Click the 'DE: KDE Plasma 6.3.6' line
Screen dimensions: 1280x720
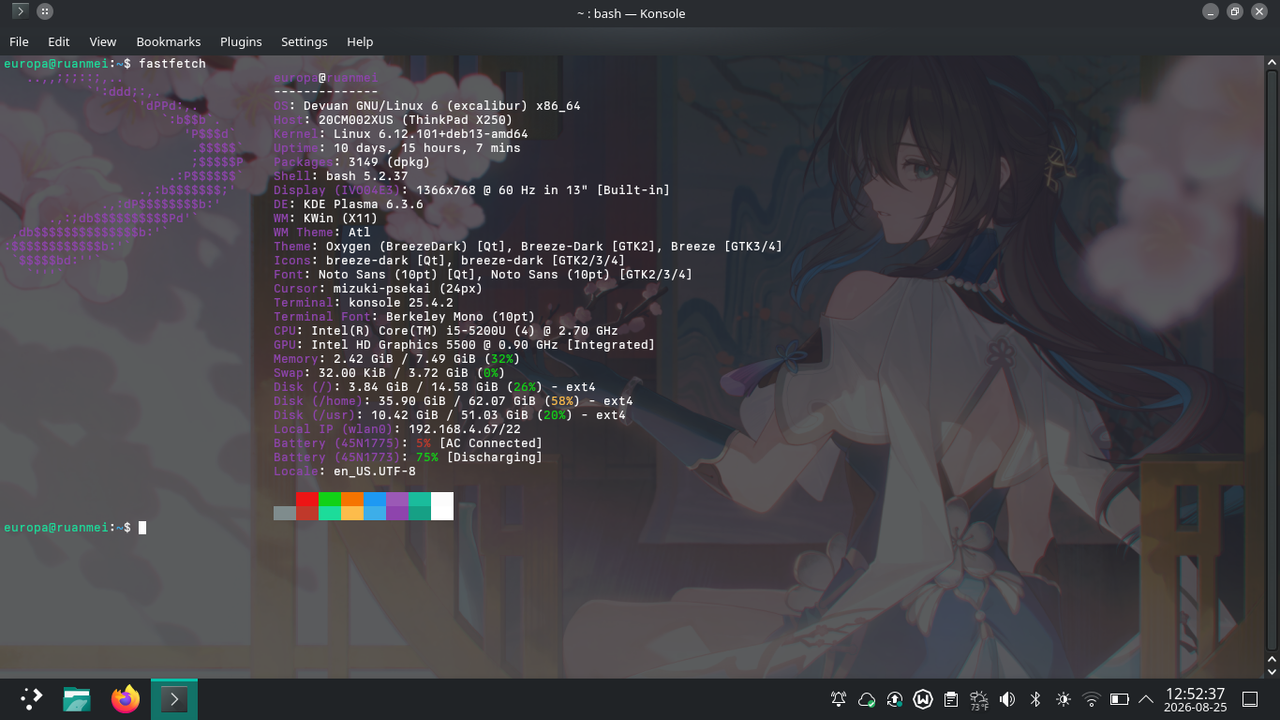(x=348, y=203)
